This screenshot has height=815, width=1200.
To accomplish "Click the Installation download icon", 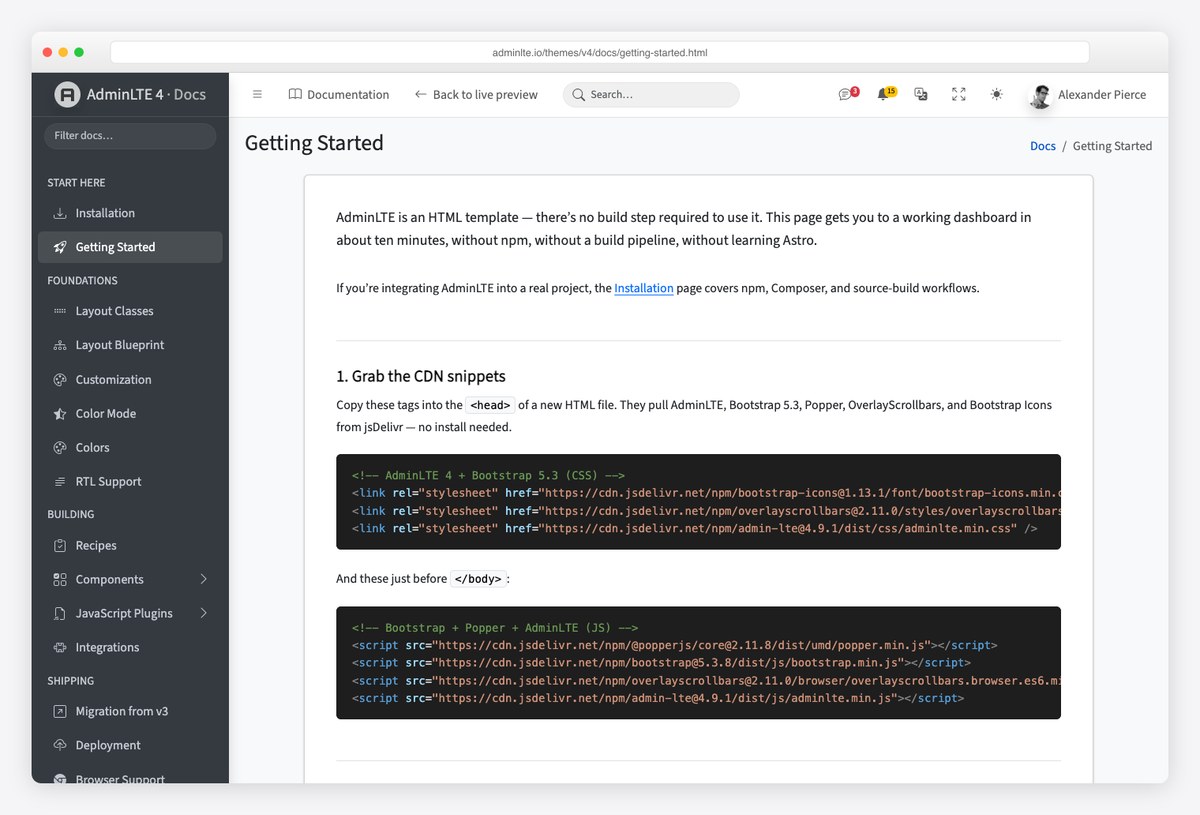I will pos(60,213).
